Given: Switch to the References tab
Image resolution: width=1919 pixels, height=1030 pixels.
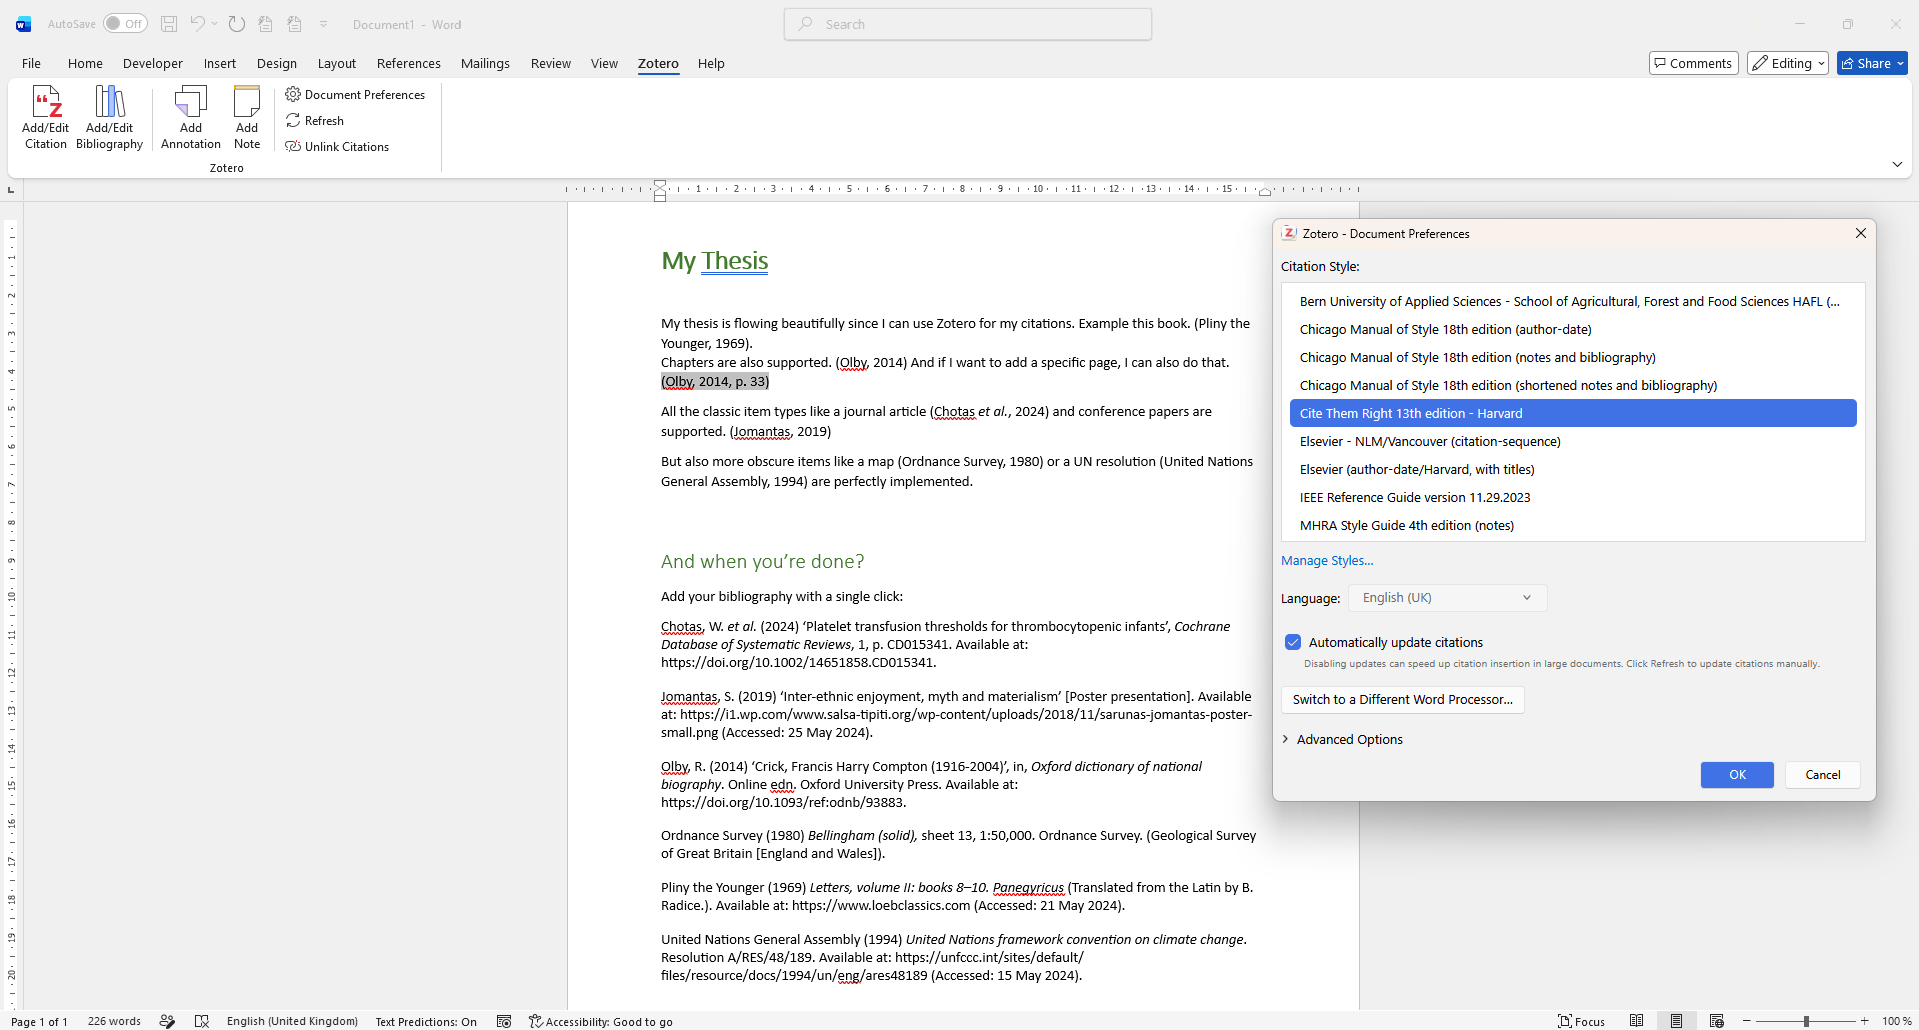Looking at the screenshot, I should [409, 63].
